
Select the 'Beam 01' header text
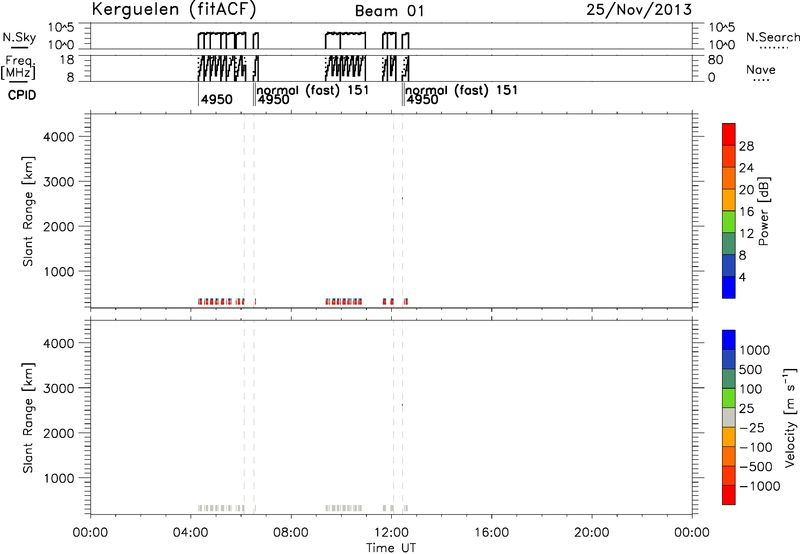(389, 11)
